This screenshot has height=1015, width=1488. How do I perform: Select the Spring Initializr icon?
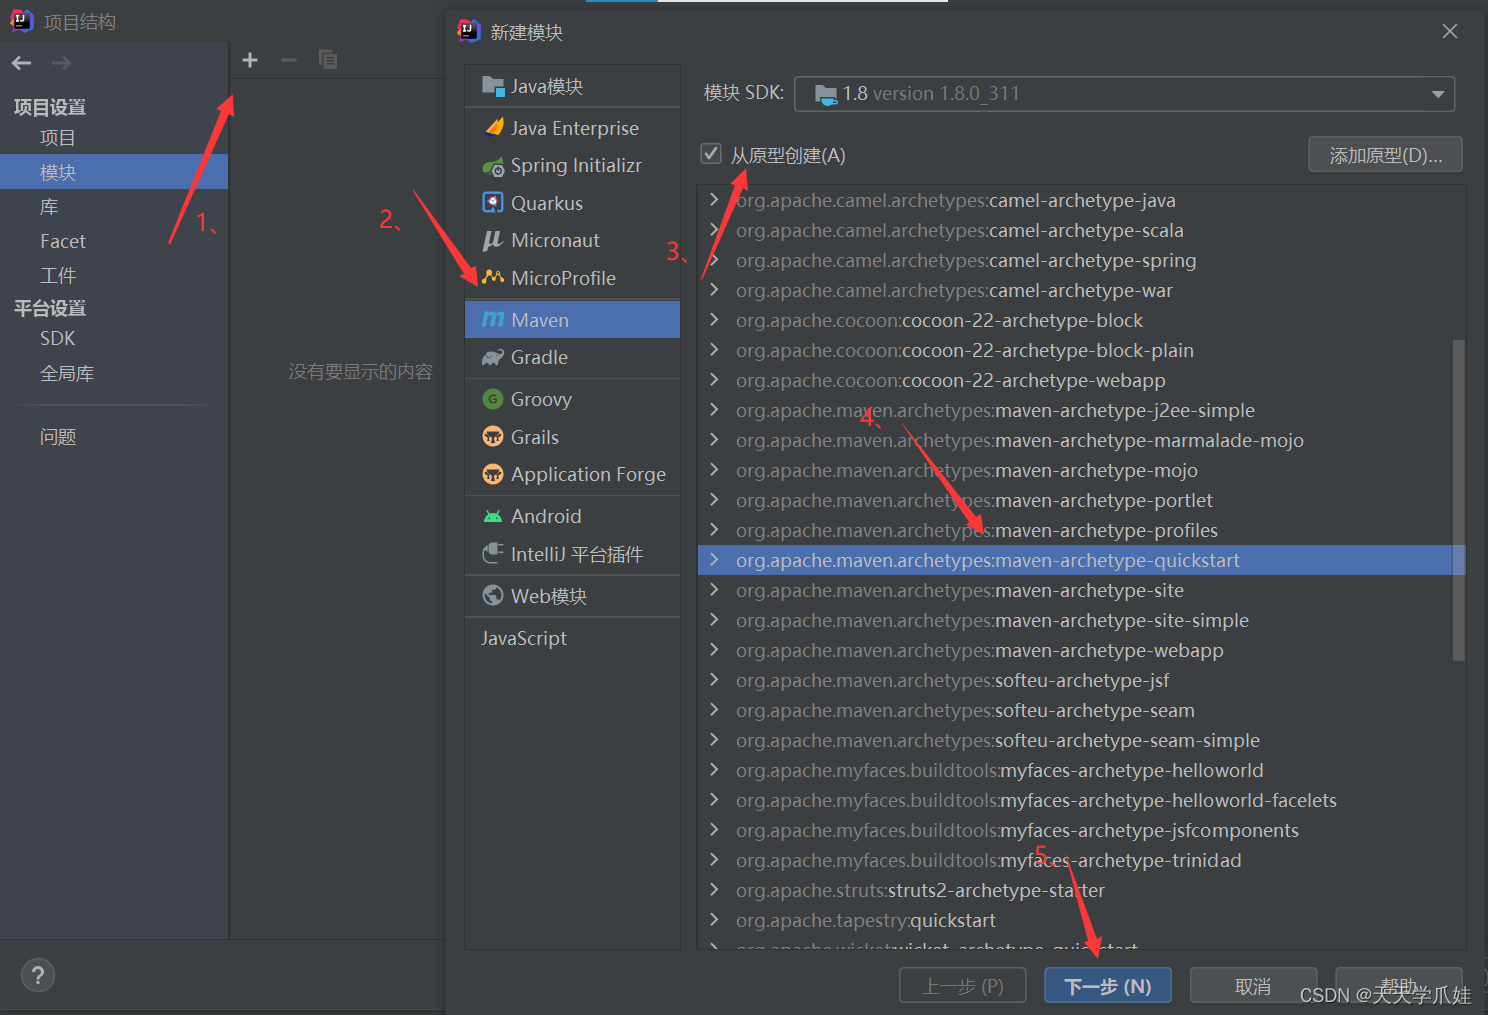tap(493, 166)
